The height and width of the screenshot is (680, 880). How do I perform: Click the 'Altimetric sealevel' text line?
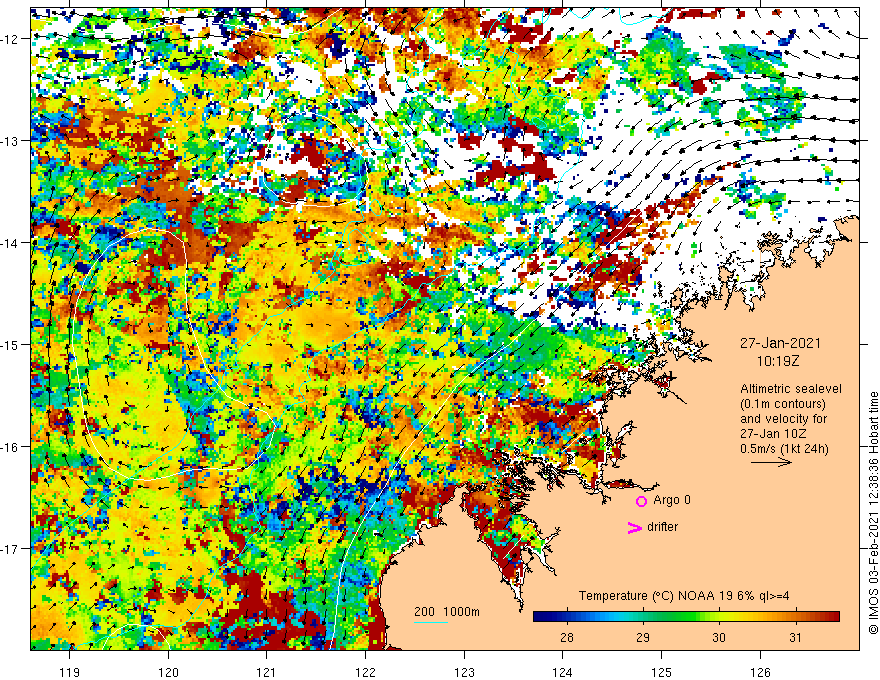coord(791,388)
